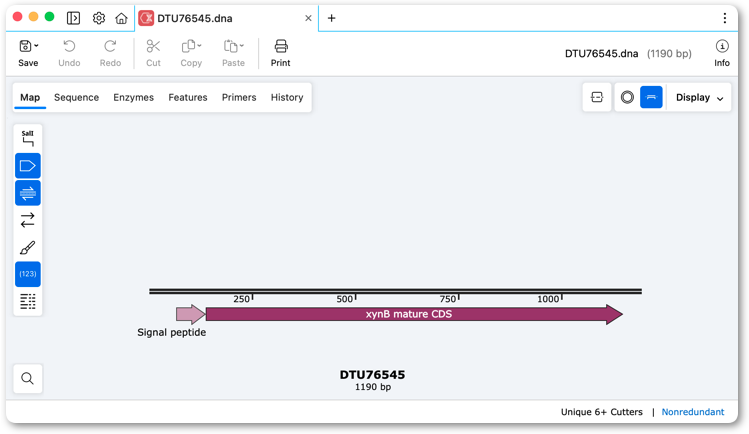
Task: Toggle the double-strand translation display
Action: pos(28,193)
